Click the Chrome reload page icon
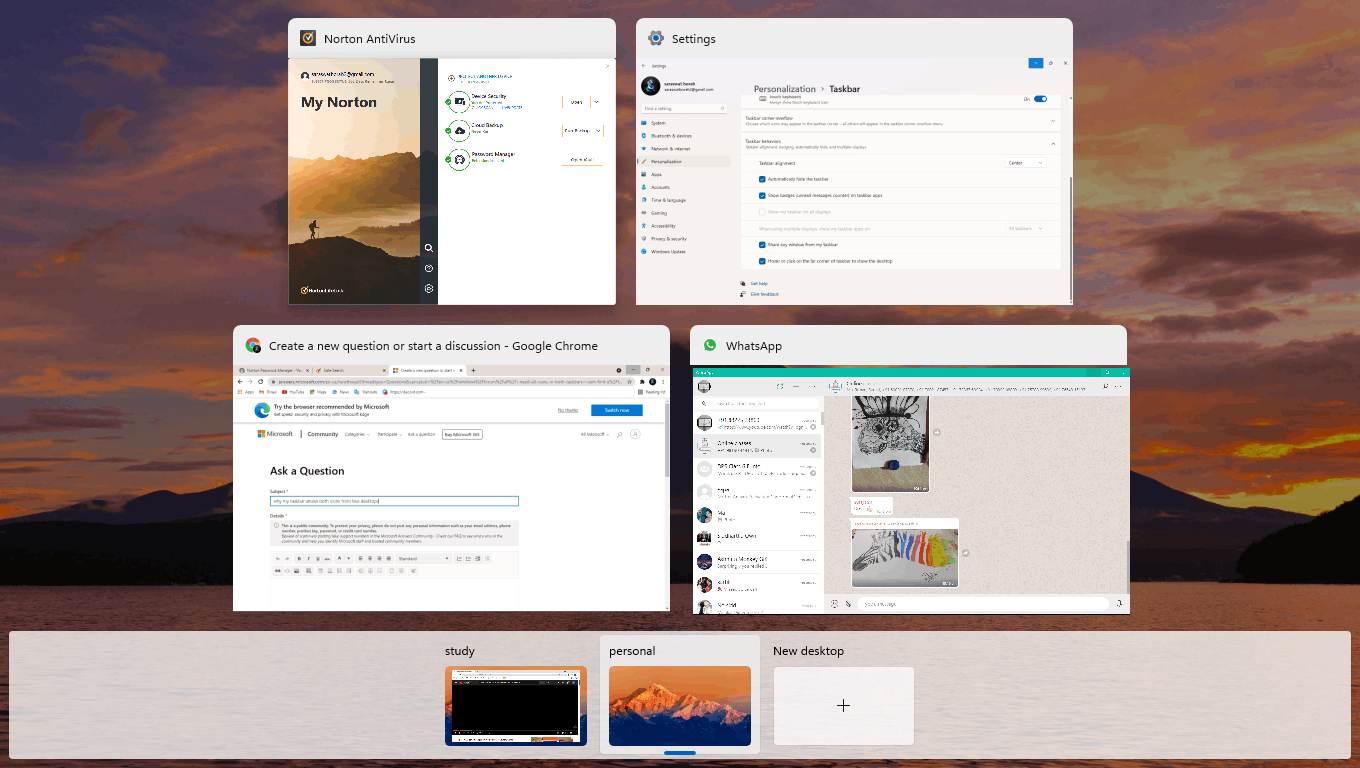Screen dimensions: 1360x768 [x=262, y=382]
